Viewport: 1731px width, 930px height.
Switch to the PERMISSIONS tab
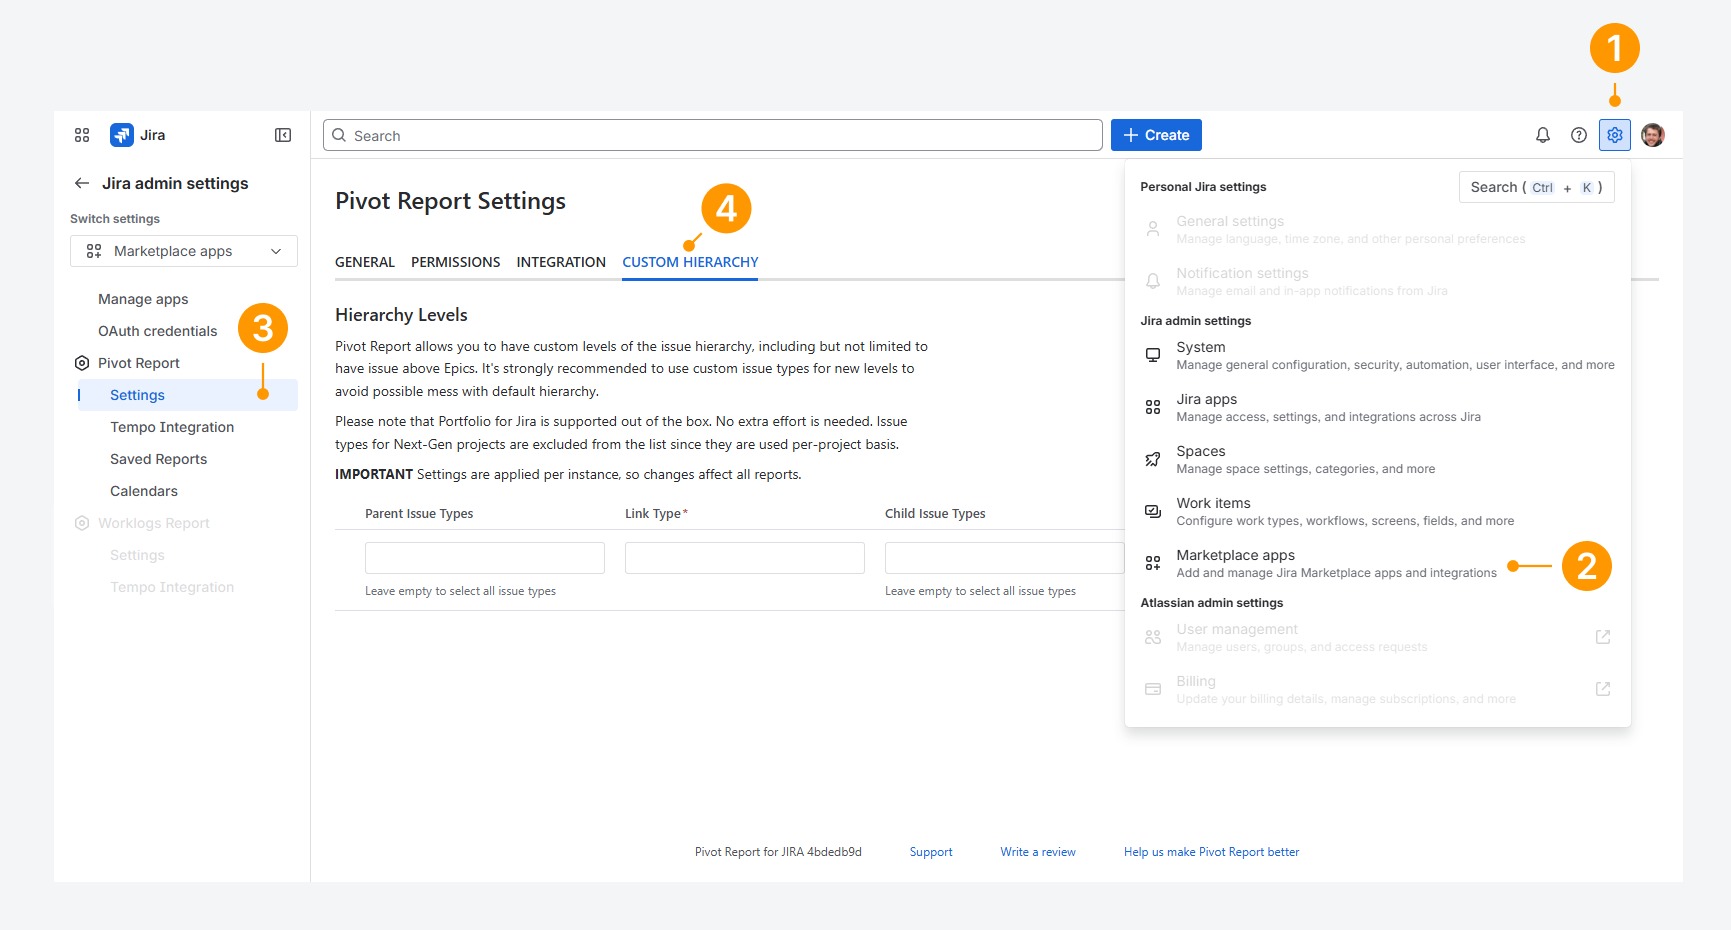[x=456, y=262]
